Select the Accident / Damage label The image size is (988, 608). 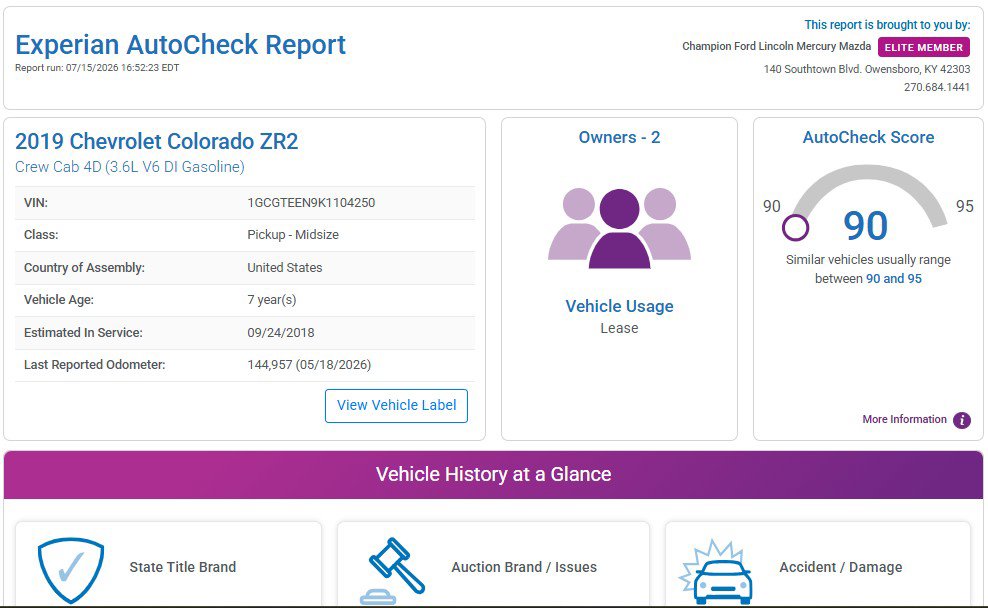point(841,567)
